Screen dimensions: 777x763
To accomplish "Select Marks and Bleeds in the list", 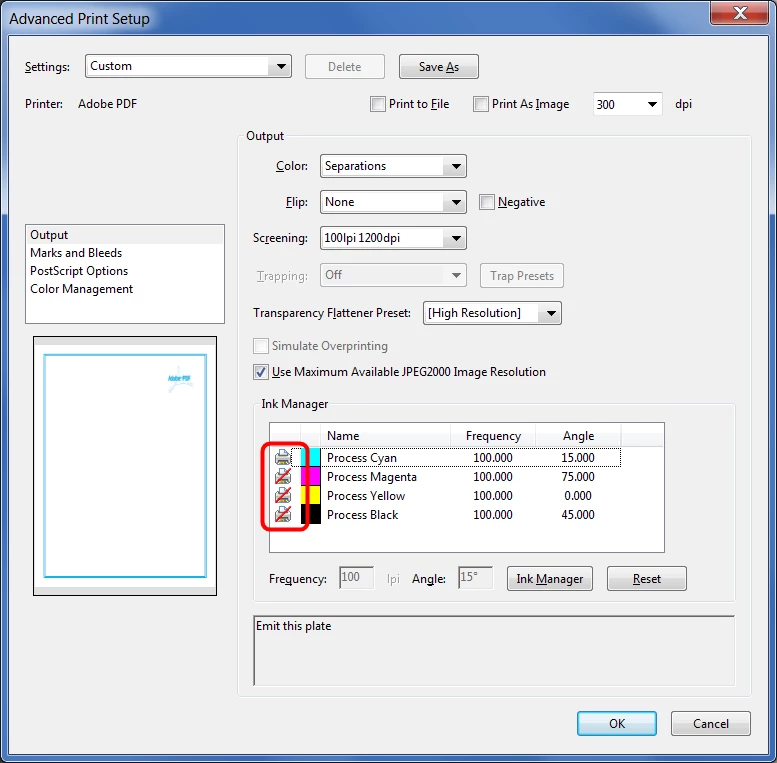I will click(125, 253).
